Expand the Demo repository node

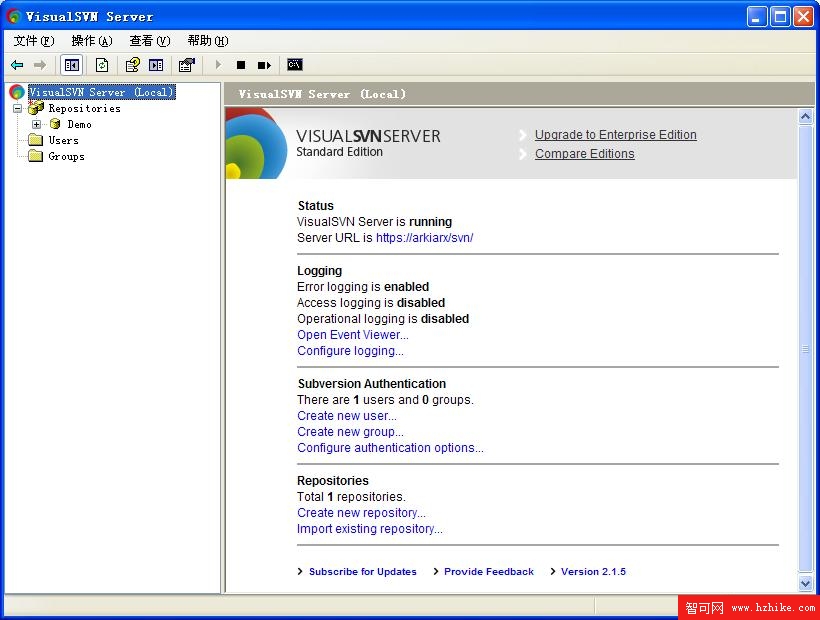pos(36,124)
